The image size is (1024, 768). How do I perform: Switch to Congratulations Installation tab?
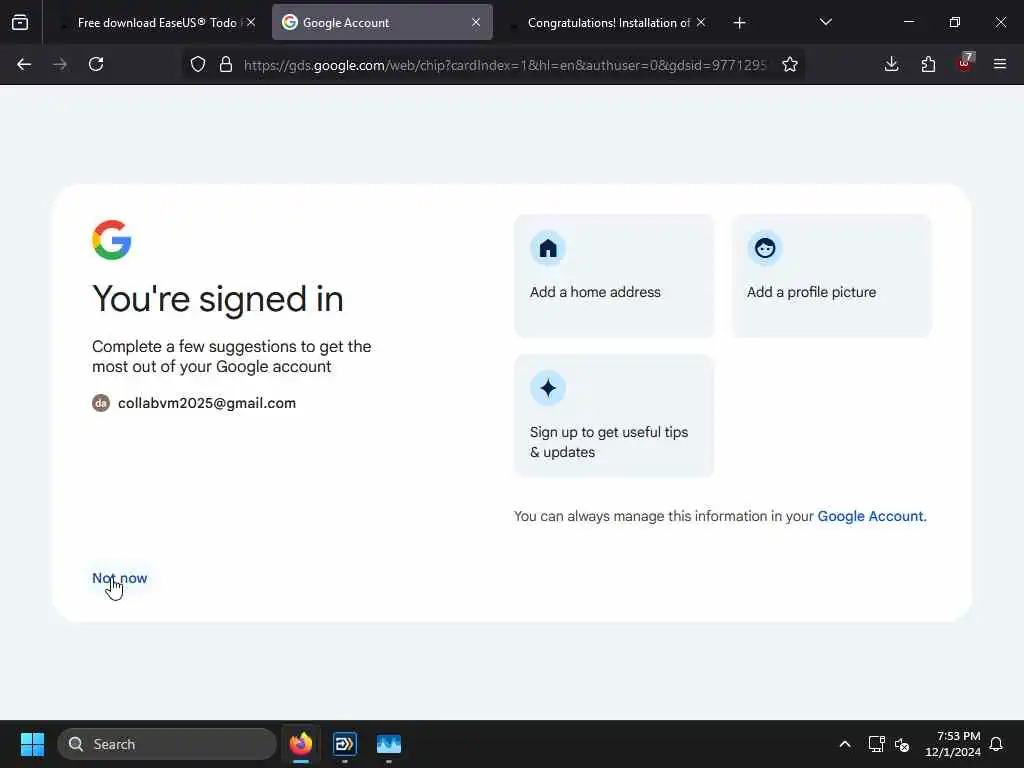tap(609, 23)
